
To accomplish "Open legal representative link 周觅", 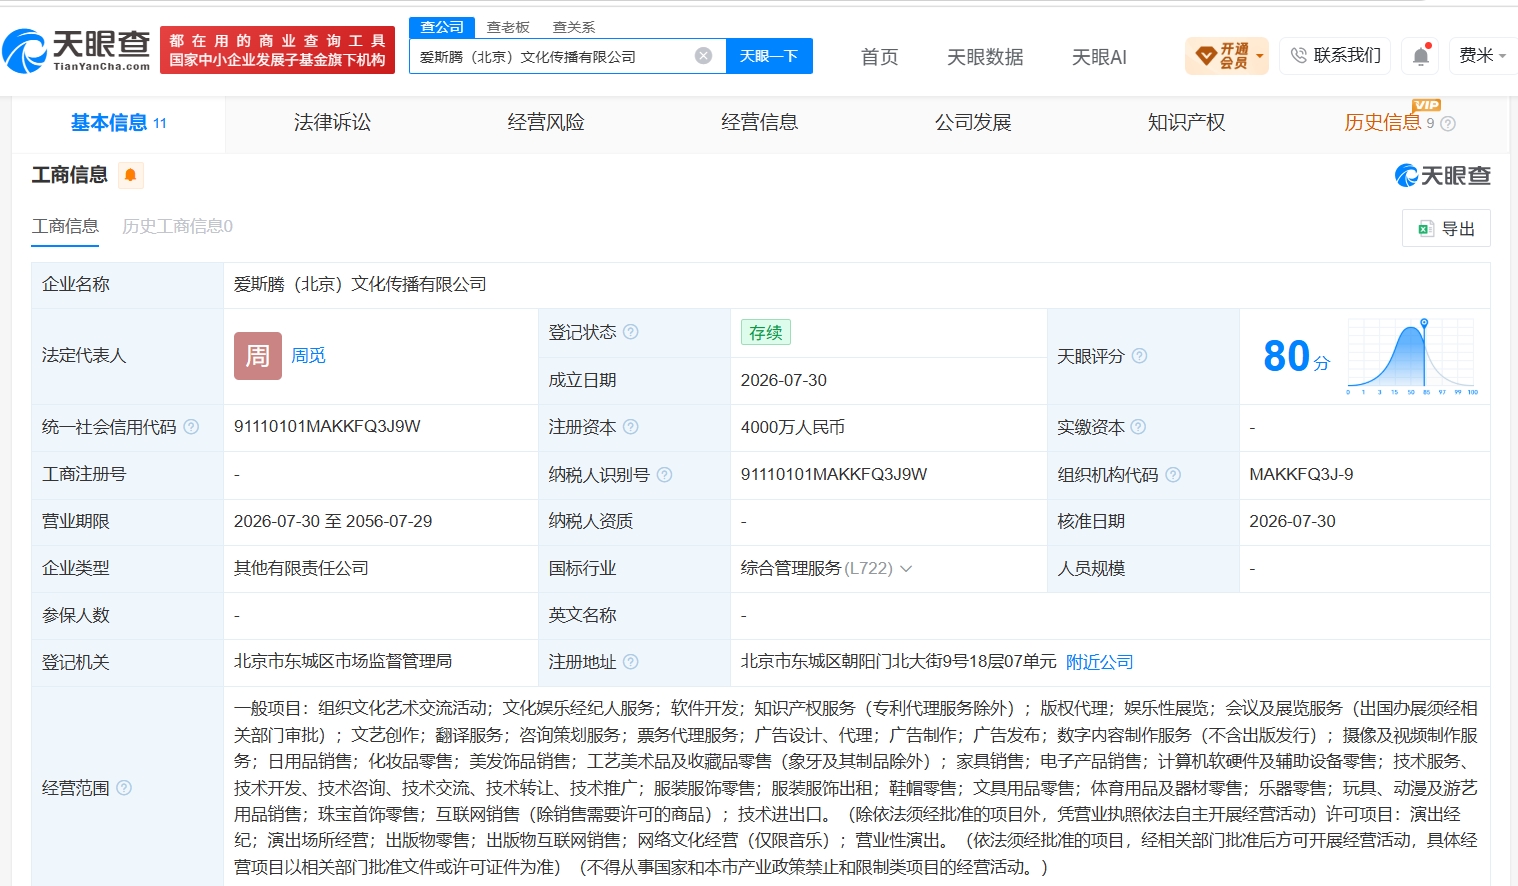I will pos(308,356).
